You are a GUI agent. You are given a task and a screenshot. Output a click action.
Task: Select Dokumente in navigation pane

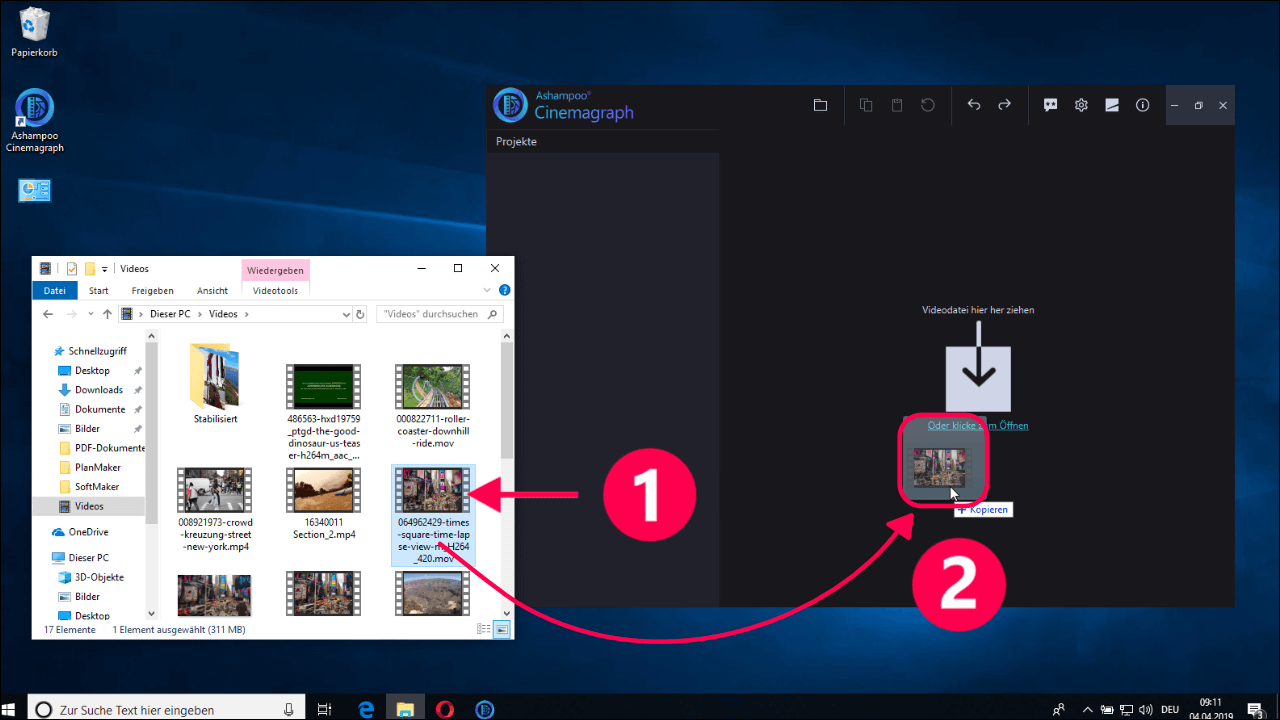pos(100,409)
